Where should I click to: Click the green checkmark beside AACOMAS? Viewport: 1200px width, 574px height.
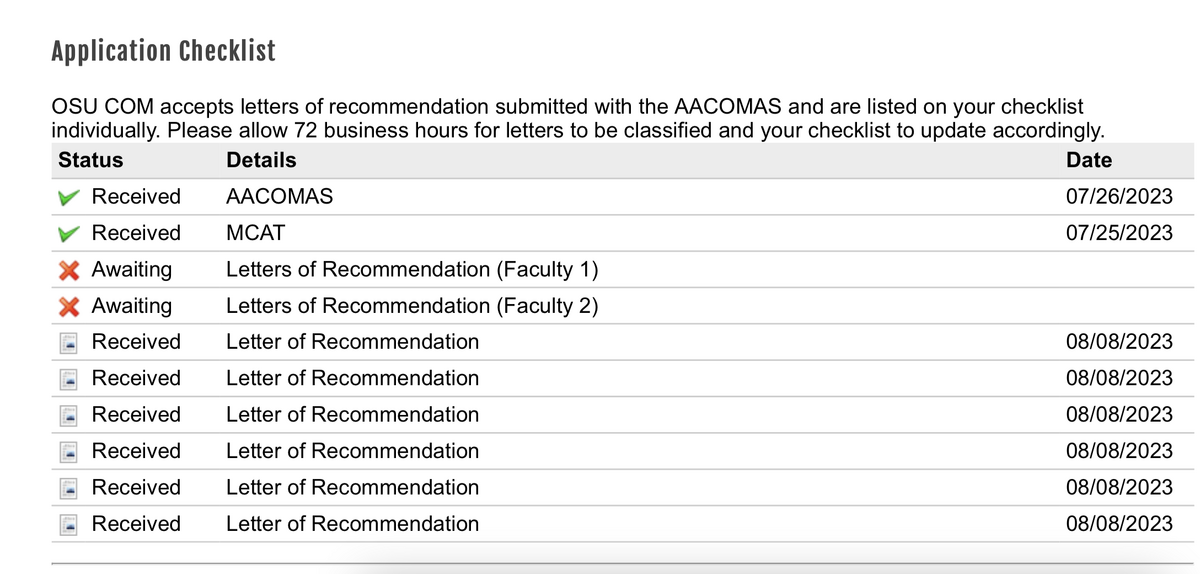click(x=69, y=197)
